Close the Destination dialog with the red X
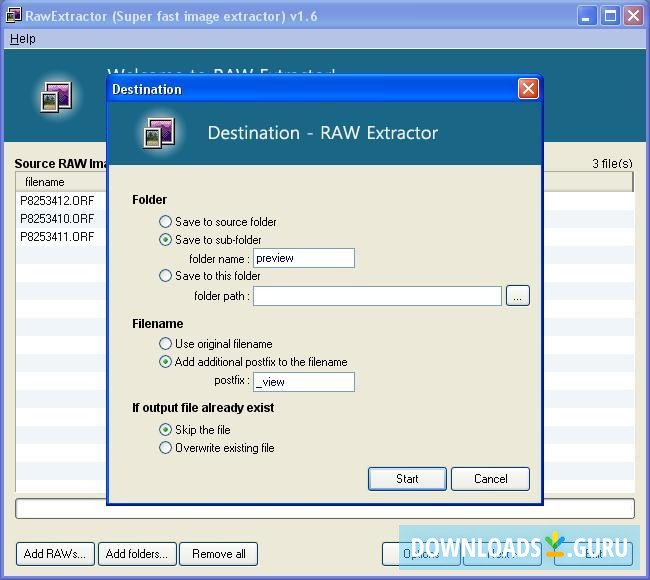This screenshot has width=650, height=580. pyautogui.click(x=528, y=89)
